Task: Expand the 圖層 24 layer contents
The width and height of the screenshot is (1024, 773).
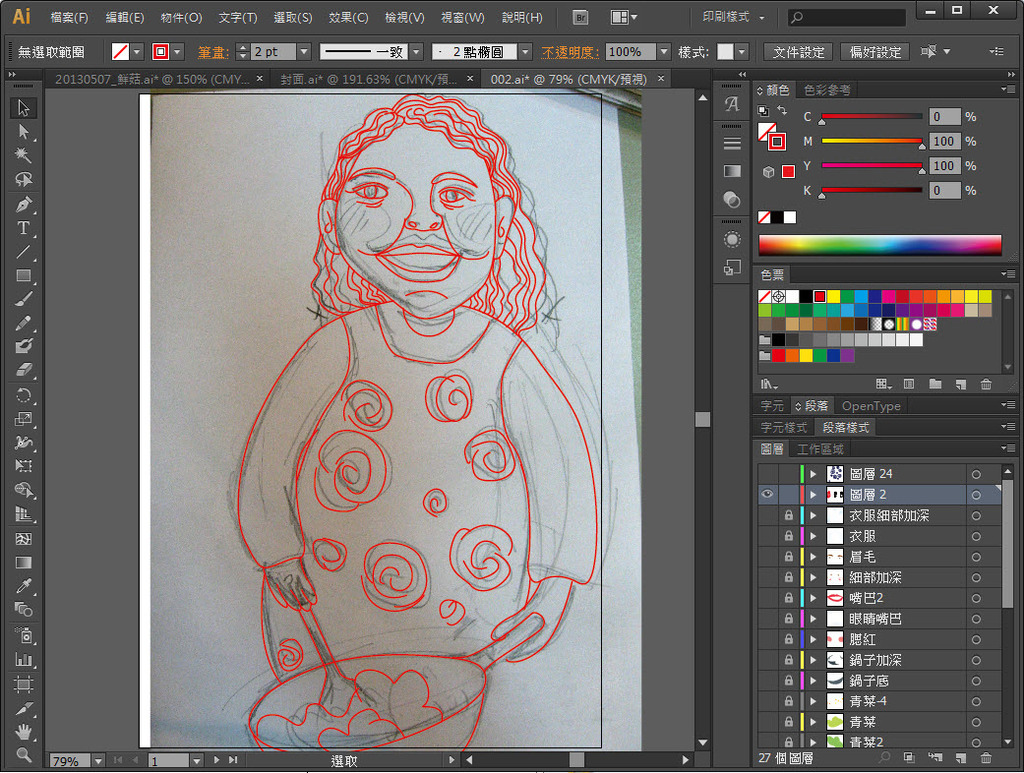Action: pos(813,474)
